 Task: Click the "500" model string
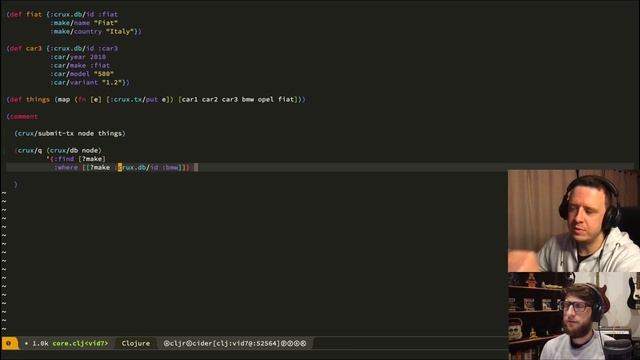(104, 74)
